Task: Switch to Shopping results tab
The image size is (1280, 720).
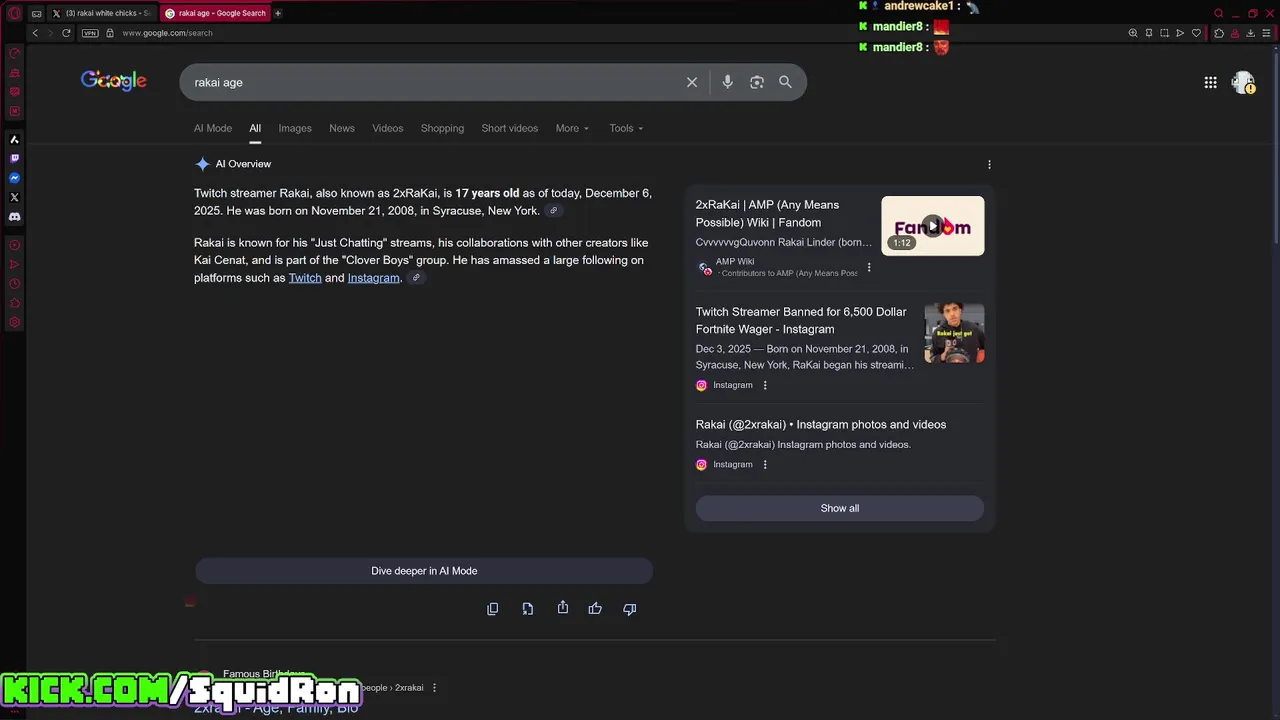Action: coord(442,128)
